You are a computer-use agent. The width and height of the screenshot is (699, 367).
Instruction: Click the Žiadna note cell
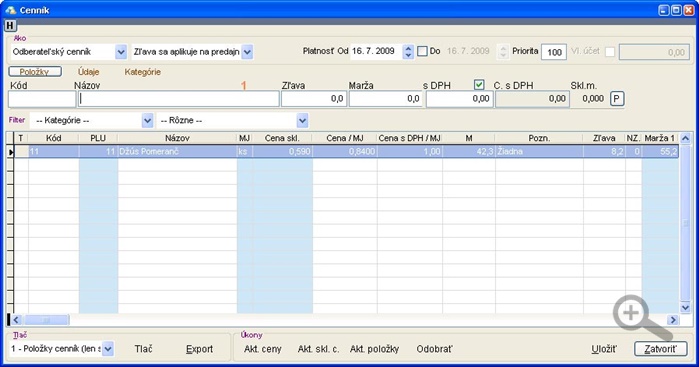point(539,152)
